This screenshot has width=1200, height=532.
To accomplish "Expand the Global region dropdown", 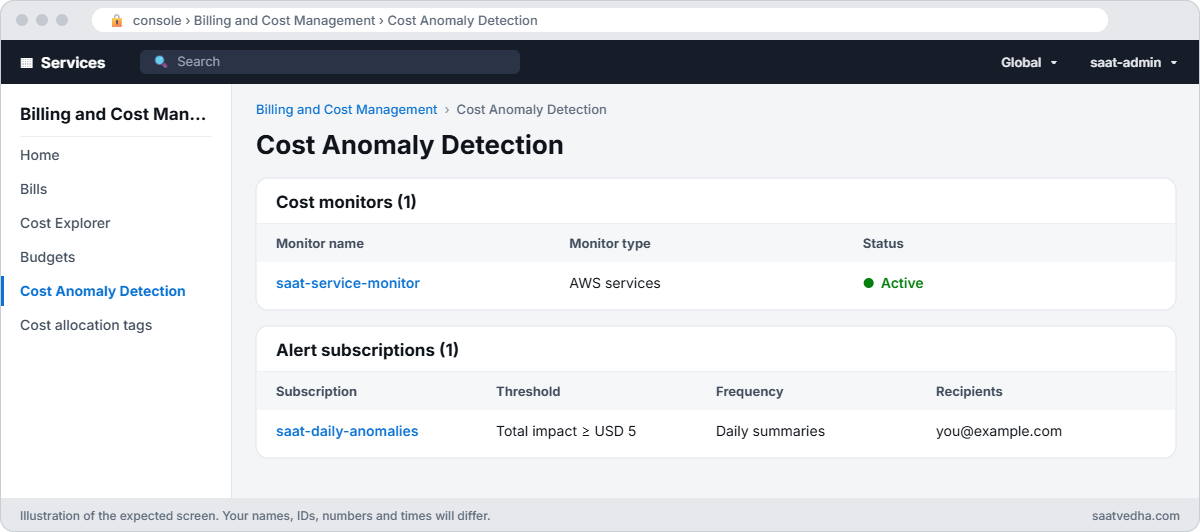I will pos(1029,62).
